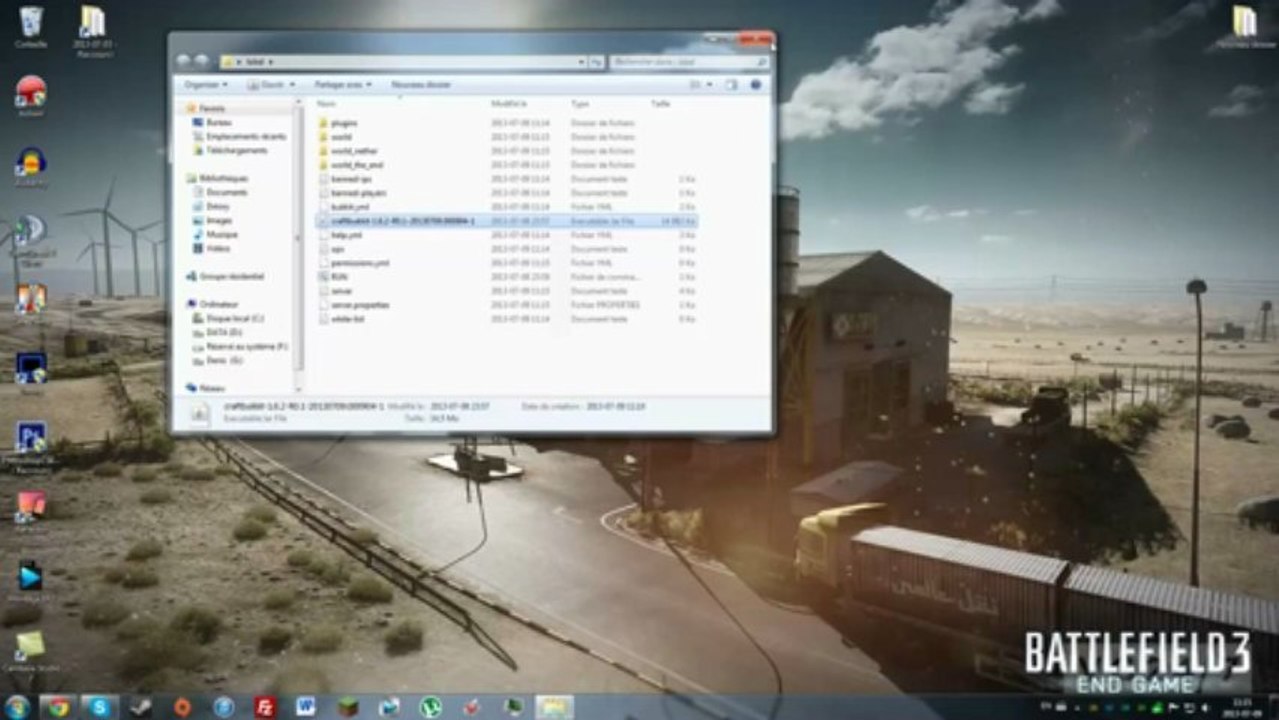Select the Corbeille recycle bin desktop icon
Image resolution: width=1279 pixels, height=720 pixels.
(31, 27)
